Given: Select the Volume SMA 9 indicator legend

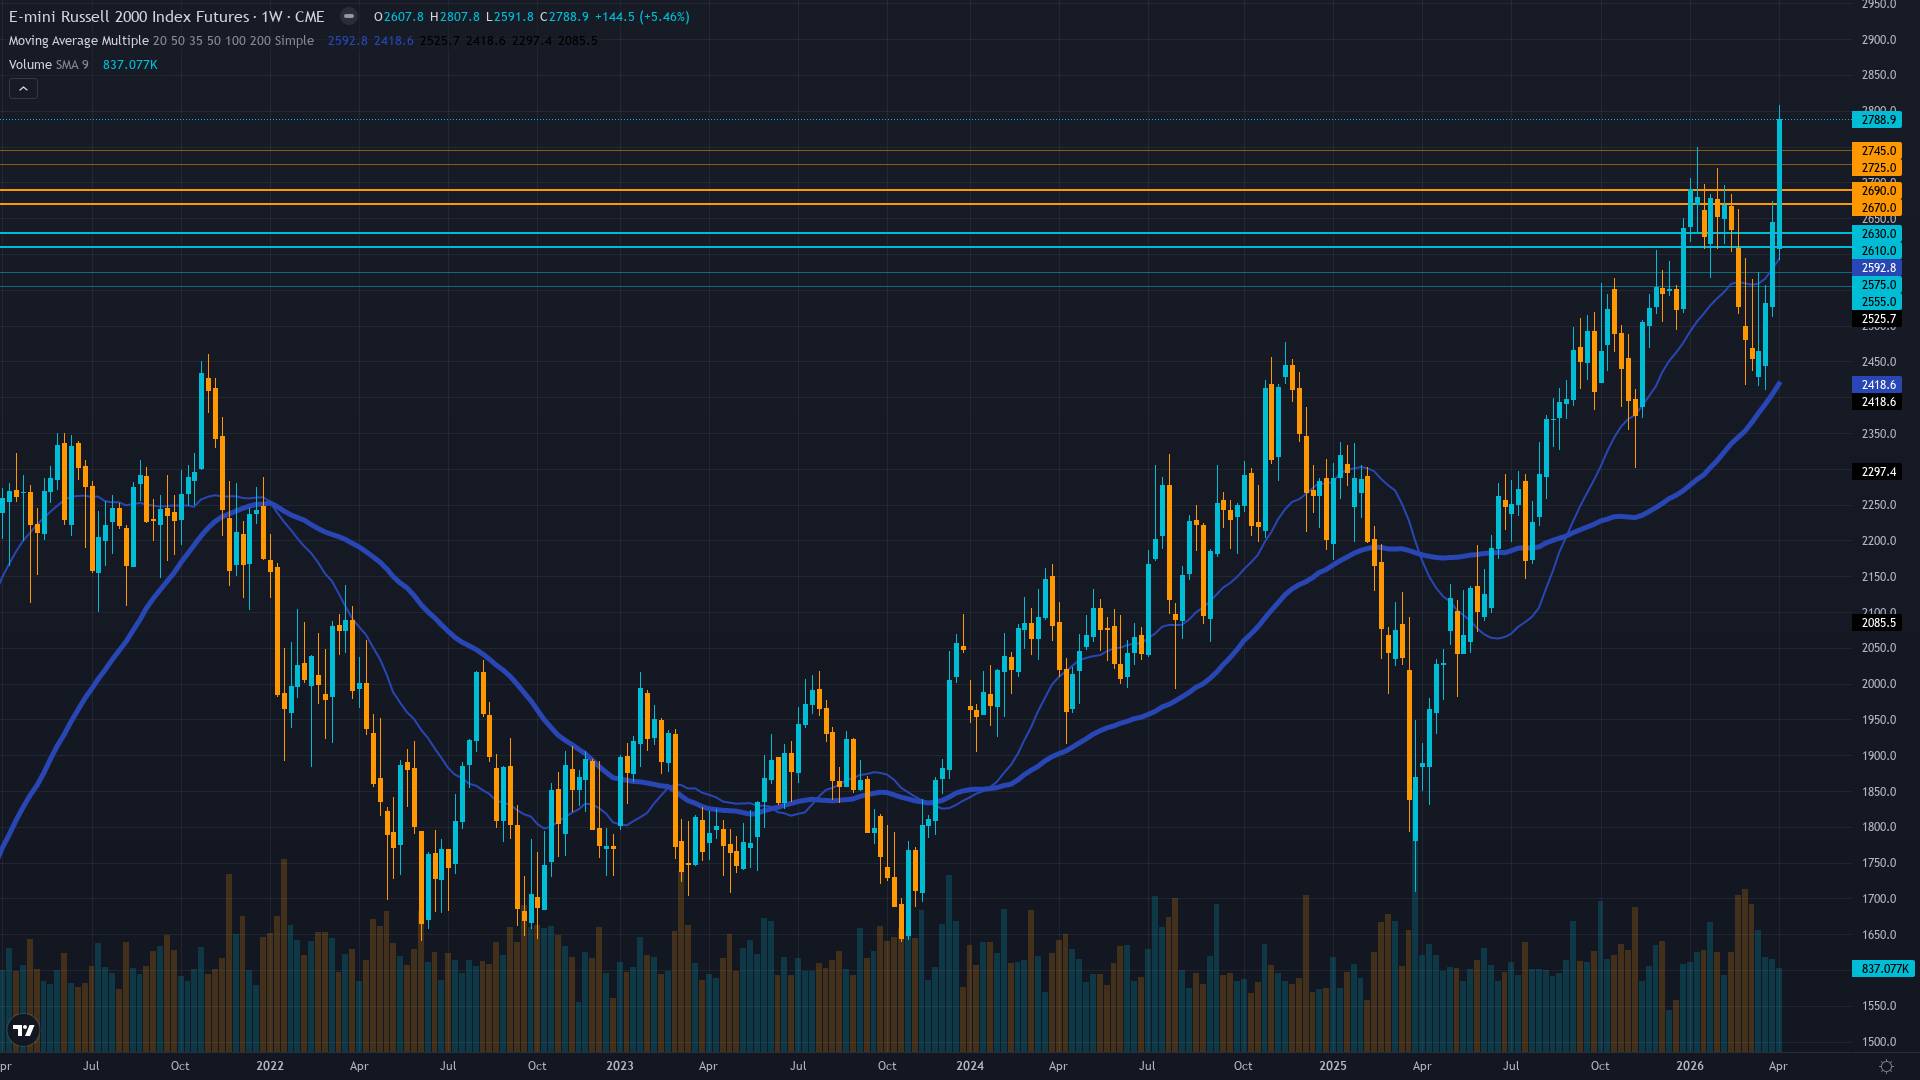Looking at the screenshot, I should pos(48,65).
